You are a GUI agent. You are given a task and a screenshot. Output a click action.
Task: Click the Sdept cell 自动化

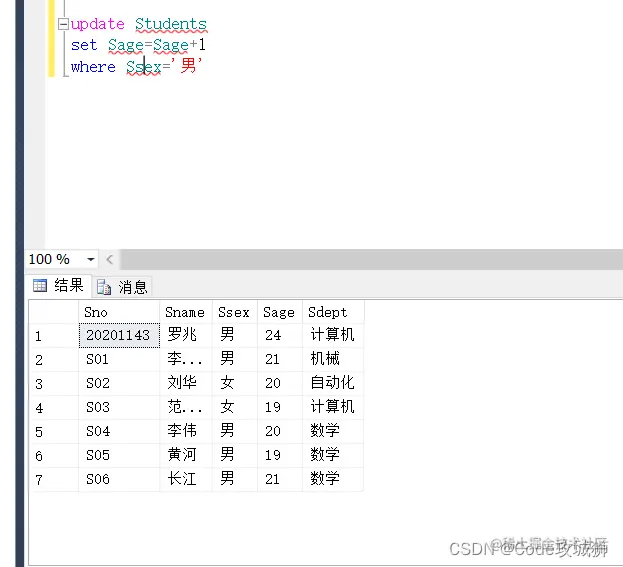[x=333, y=383]
